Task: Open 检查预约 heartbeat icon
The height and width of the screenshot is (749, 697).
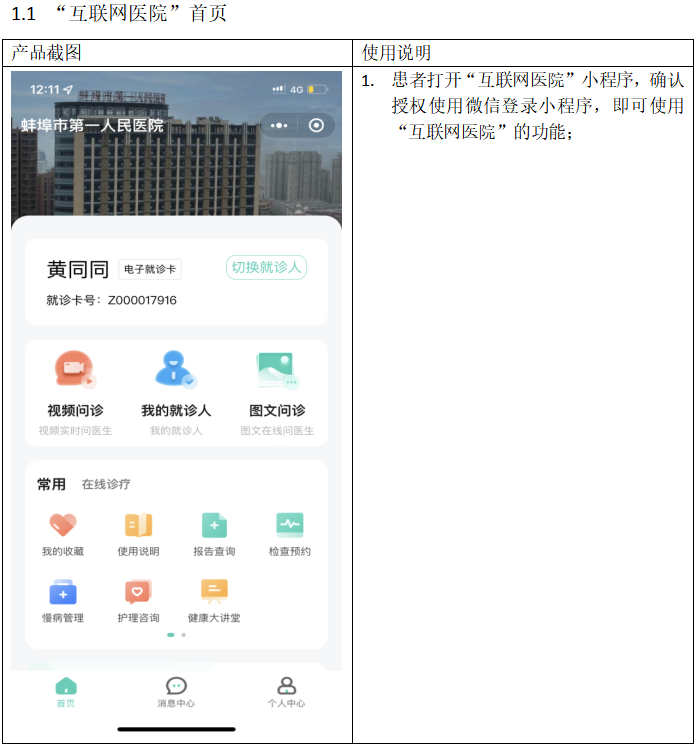Action: pyautogui.click(x=290, y=524)
